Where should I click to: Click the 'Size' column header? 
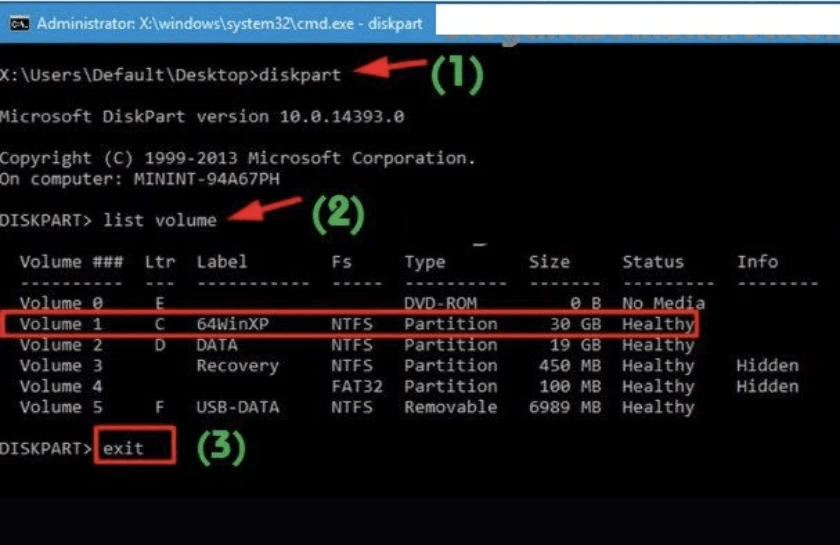pos(549,262)
